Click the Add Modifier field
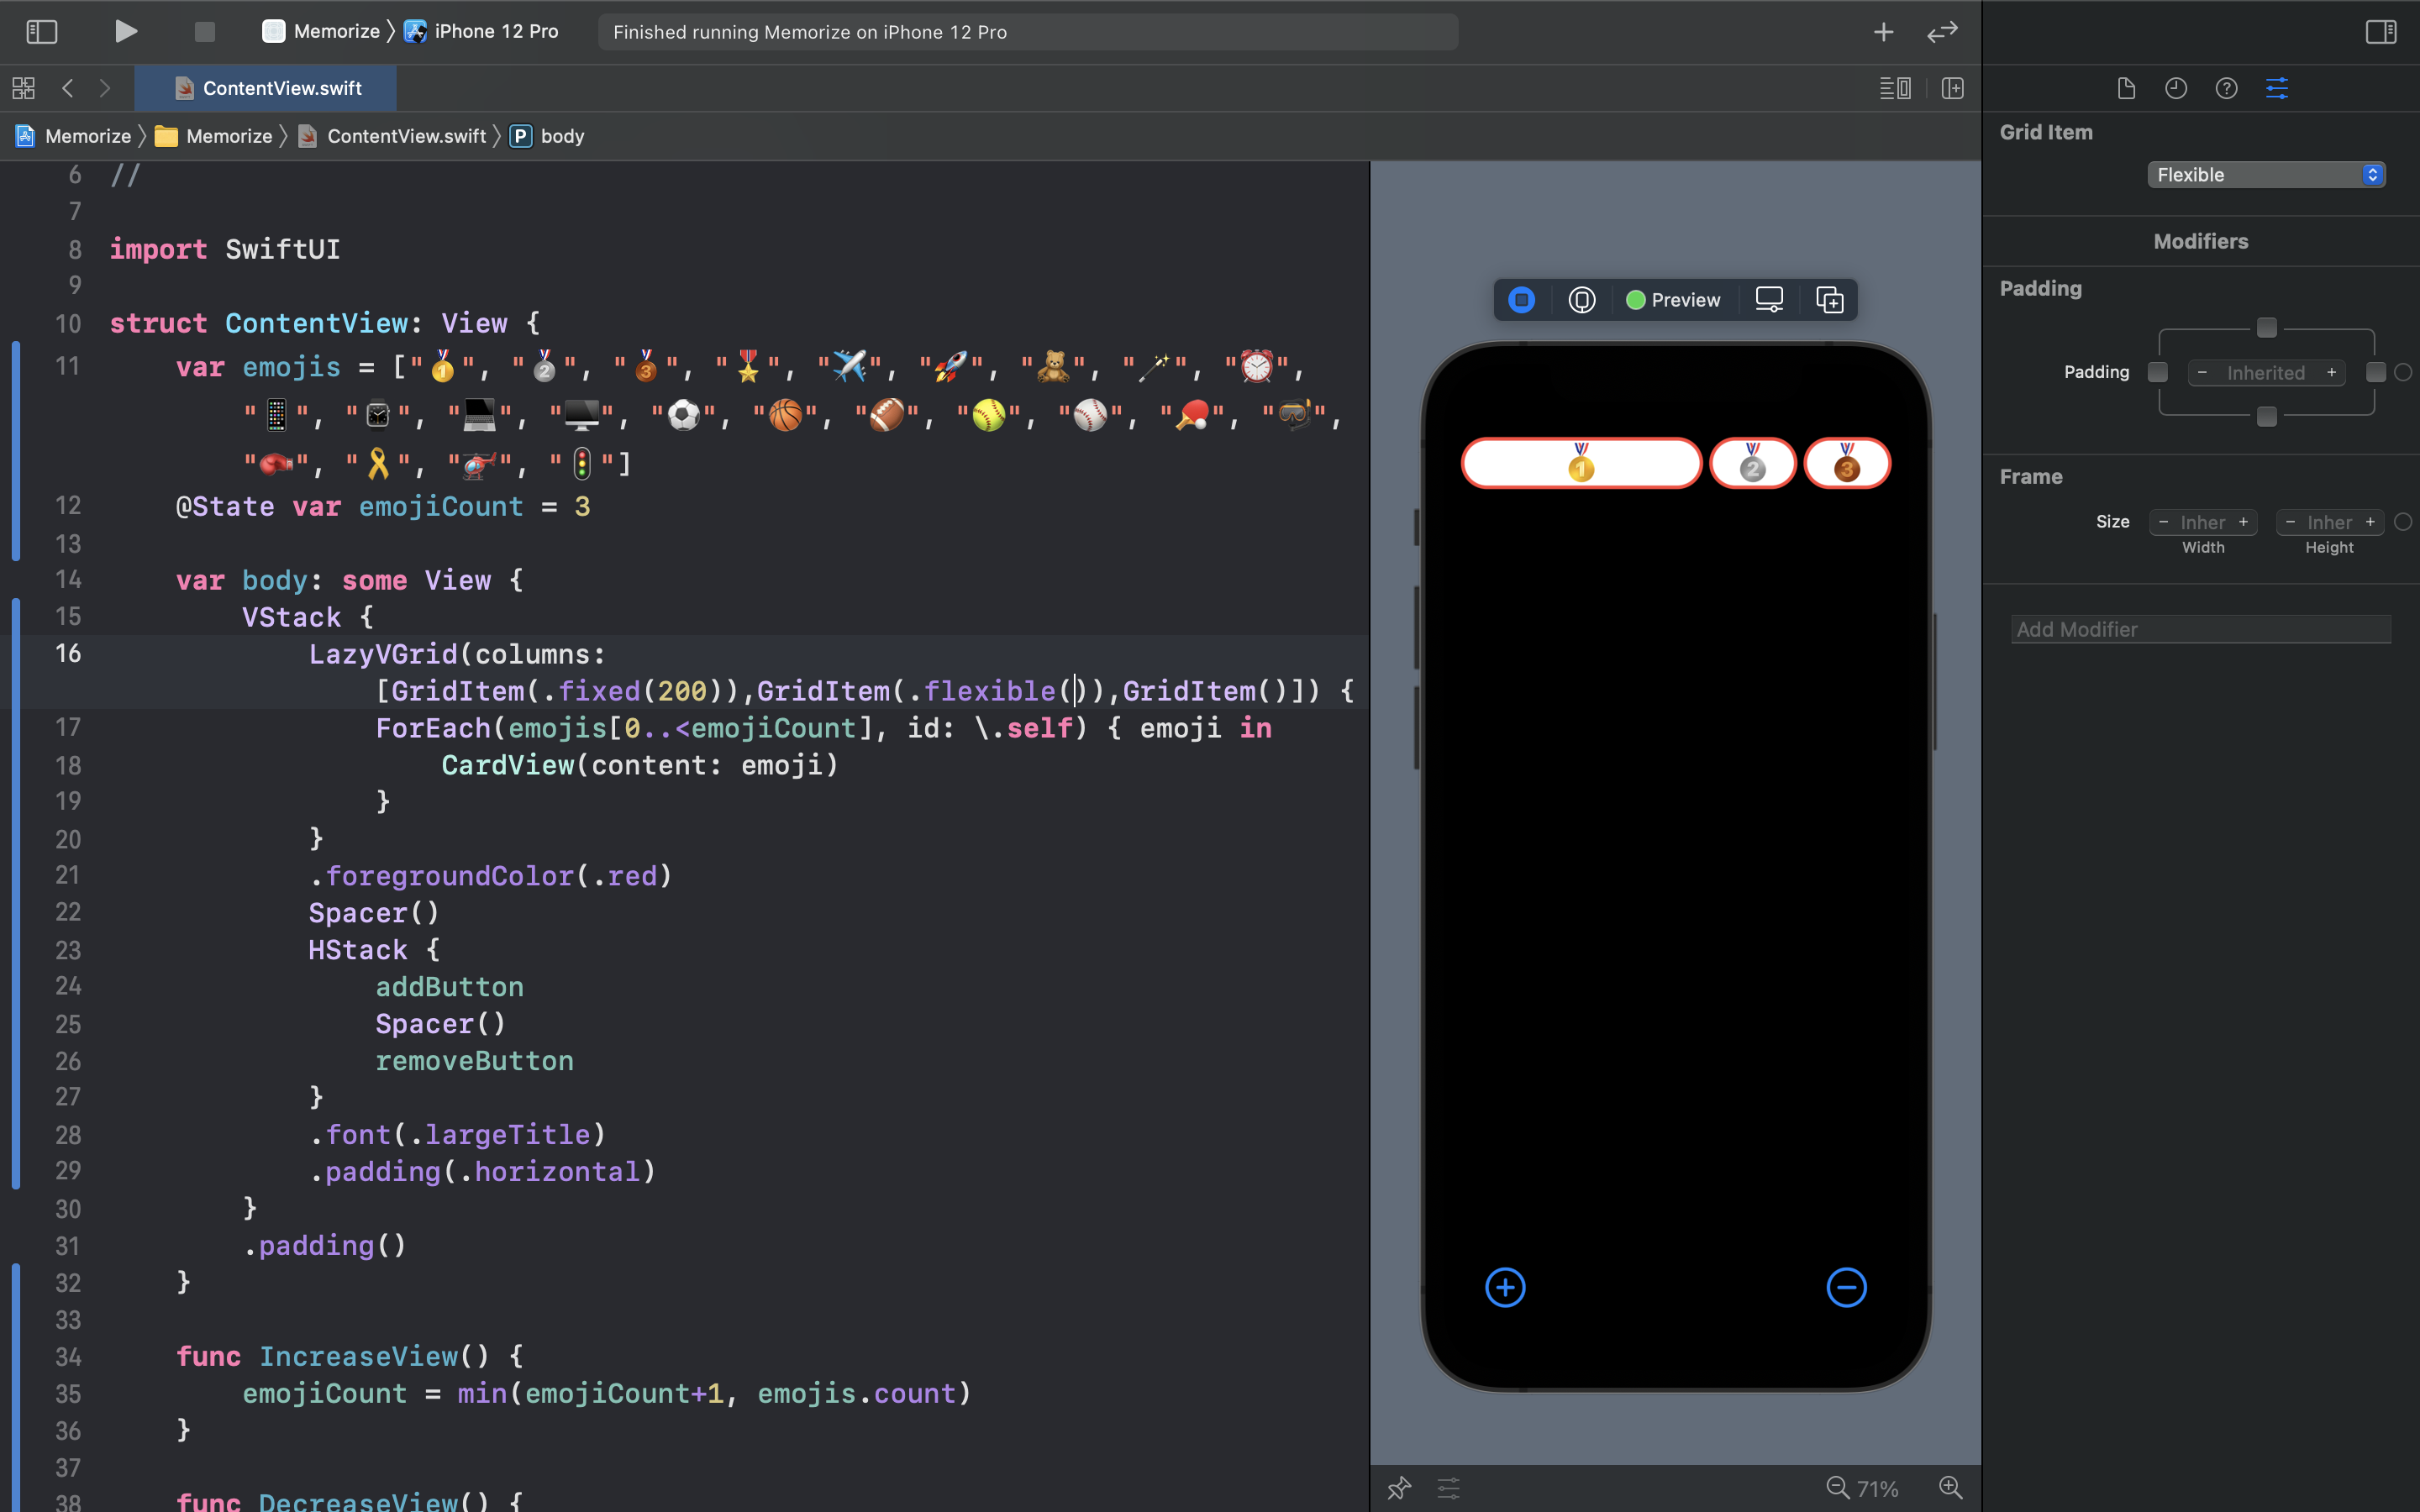Screen dimensions: 2420x1512 point(2200,629)
